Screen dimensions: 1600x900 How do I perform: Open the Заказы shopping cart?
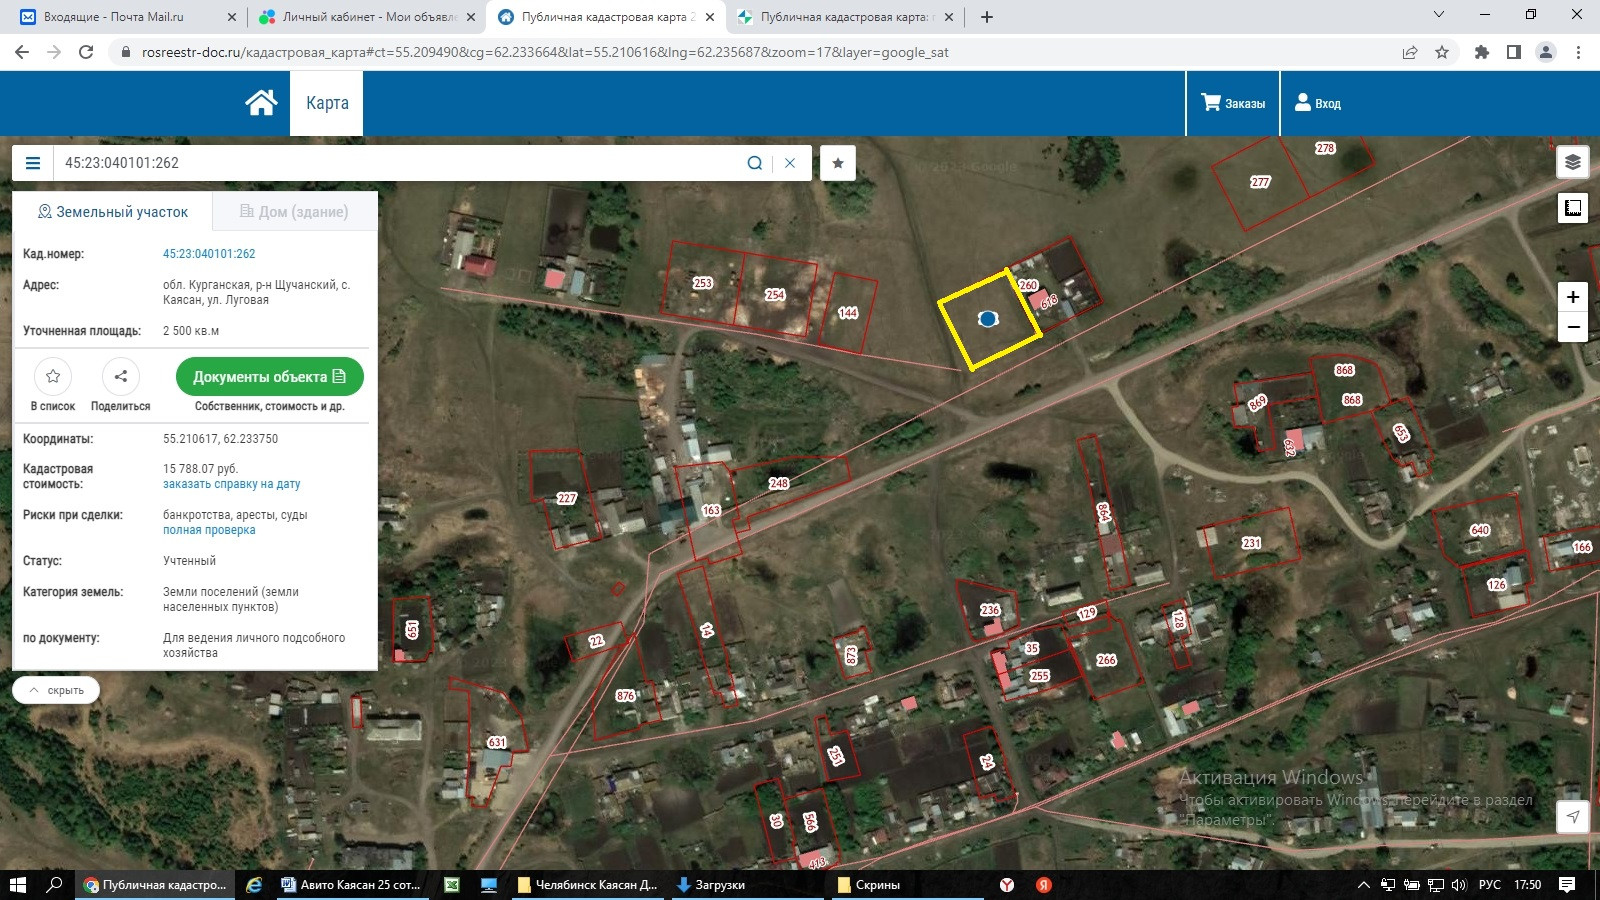(1233, 103)
